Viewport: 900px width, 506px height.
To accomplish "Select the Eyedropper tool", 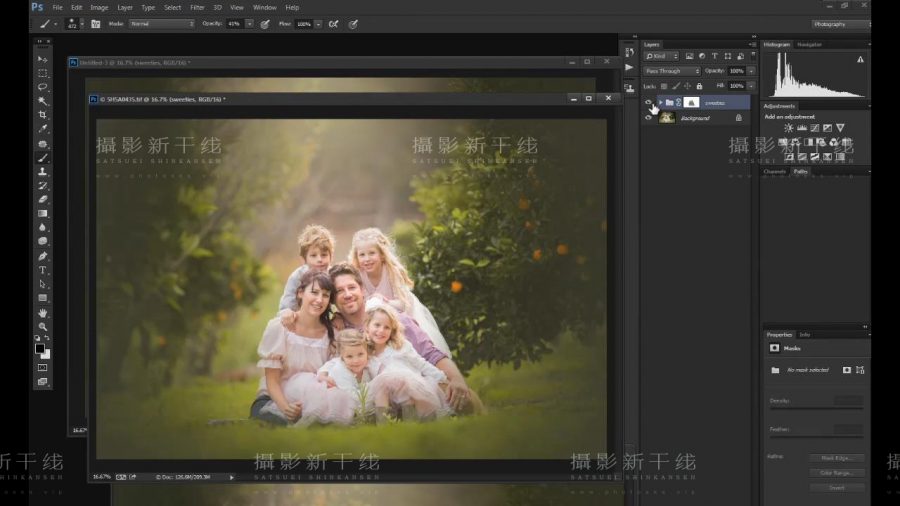I will [42, 129].
